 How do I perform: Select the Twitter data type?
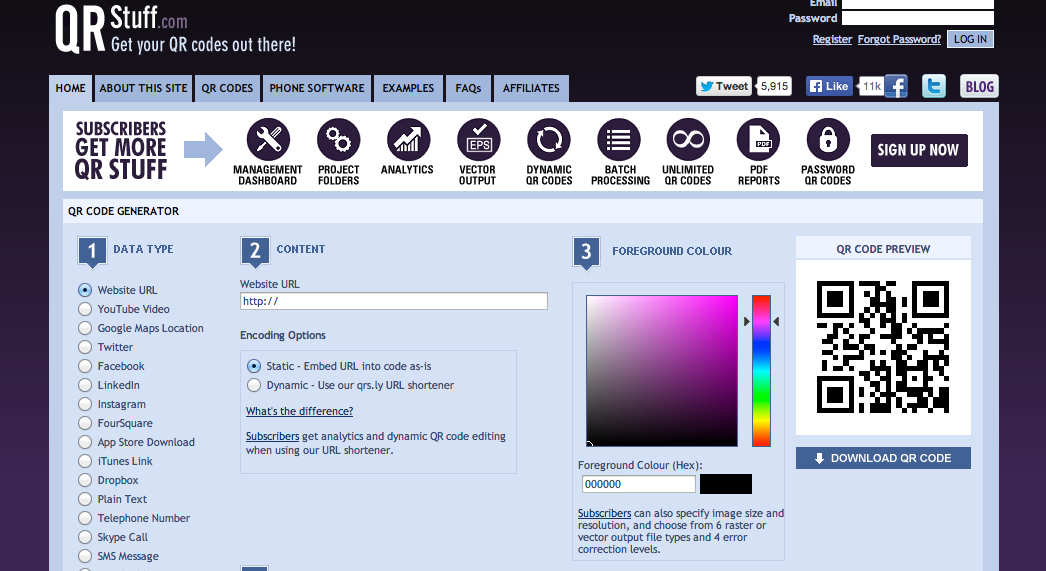(85, 347)
